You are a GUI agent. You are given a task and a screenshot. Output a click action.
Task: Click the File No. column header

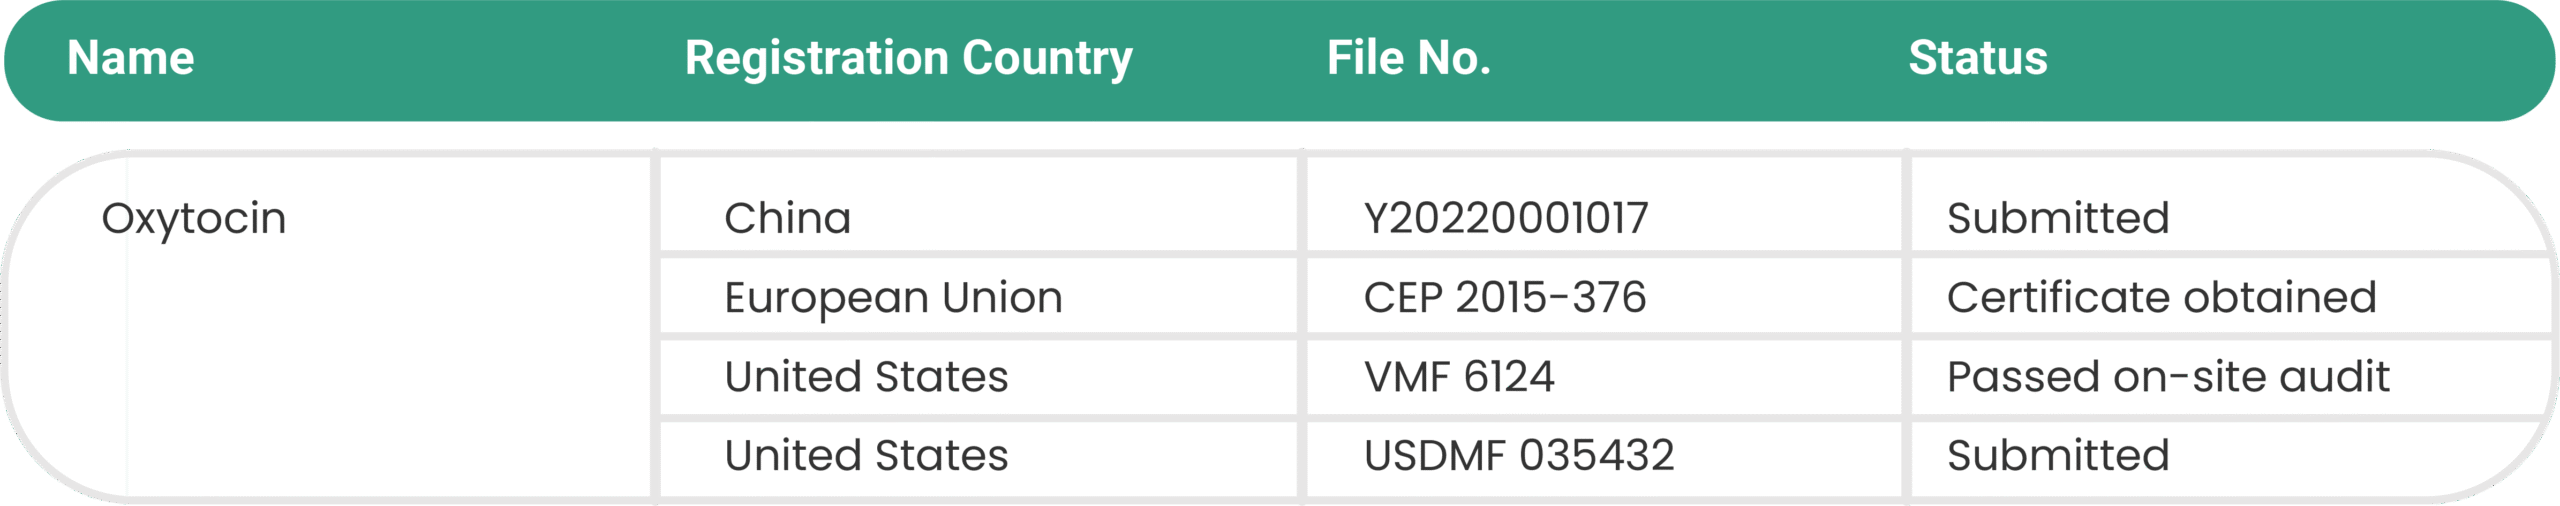1409,58
